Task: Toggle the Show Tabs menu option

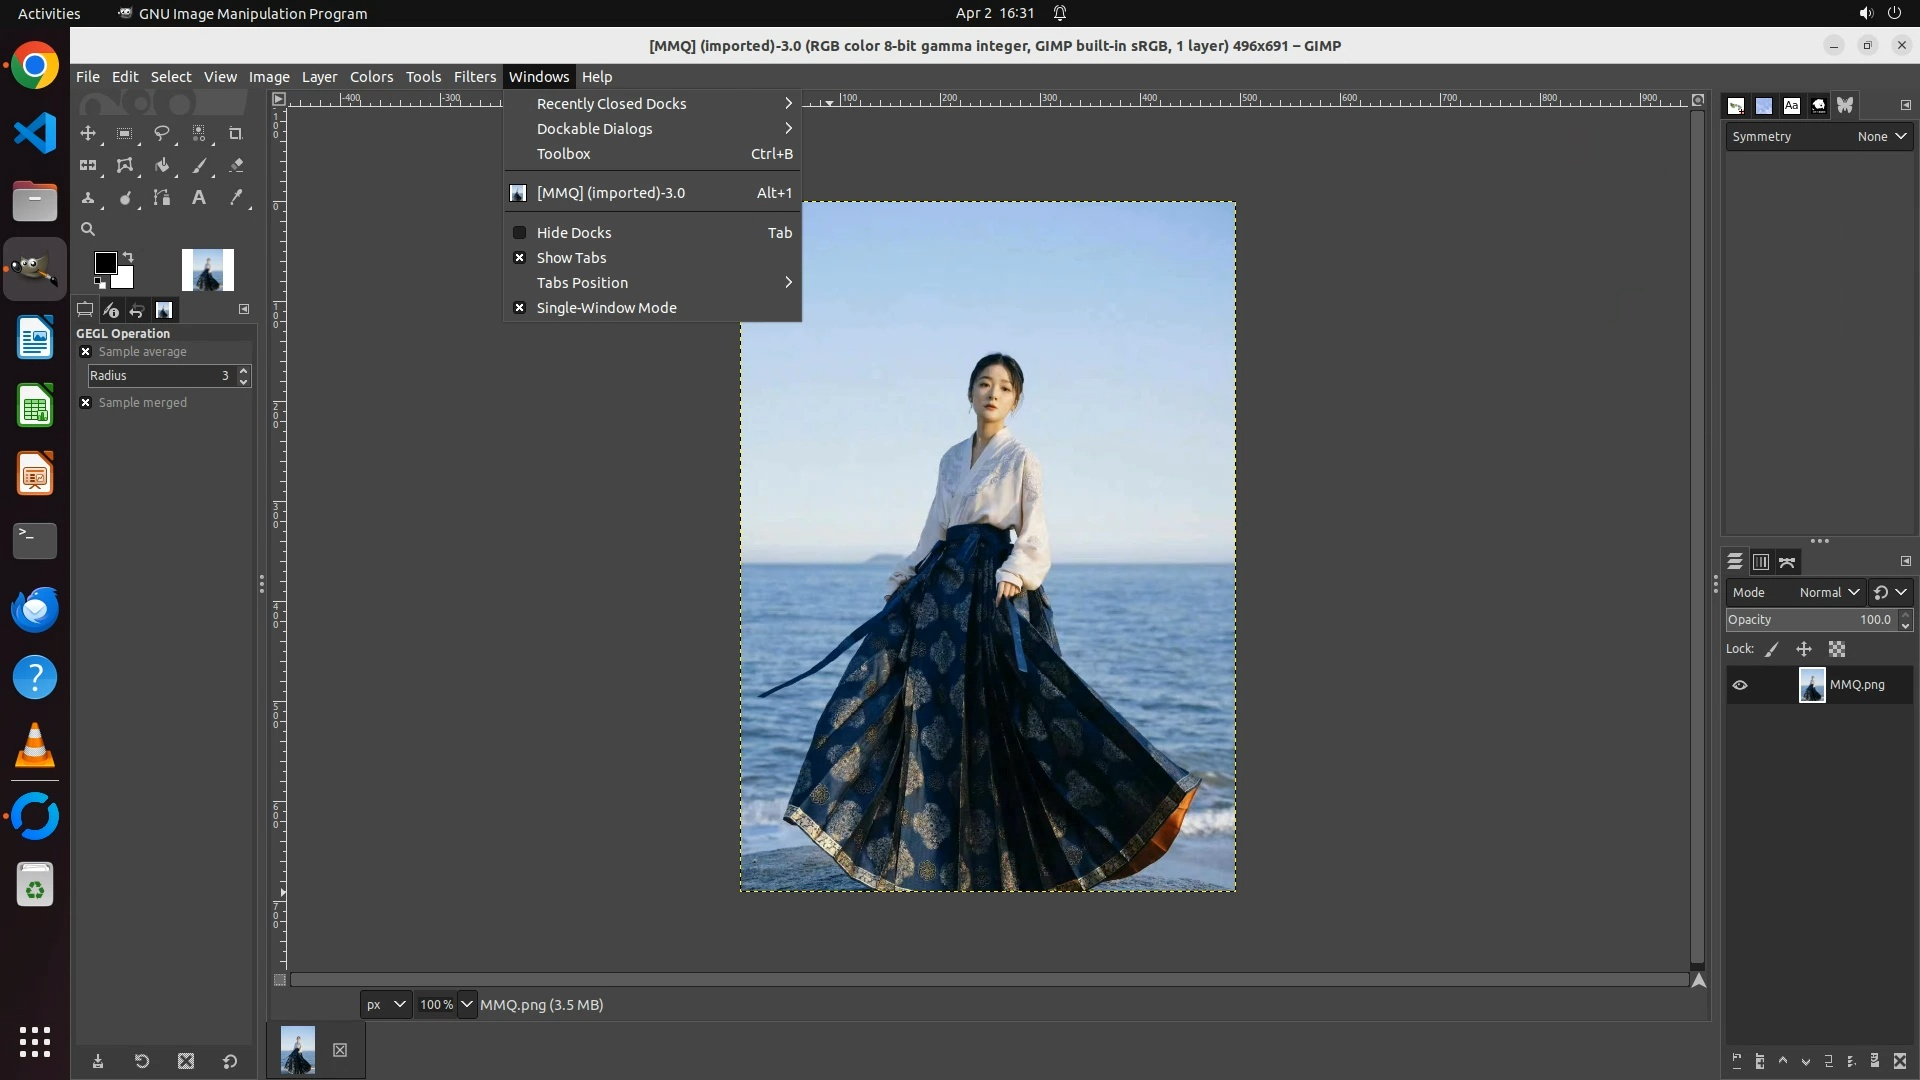Action: (x=571, y=258)
